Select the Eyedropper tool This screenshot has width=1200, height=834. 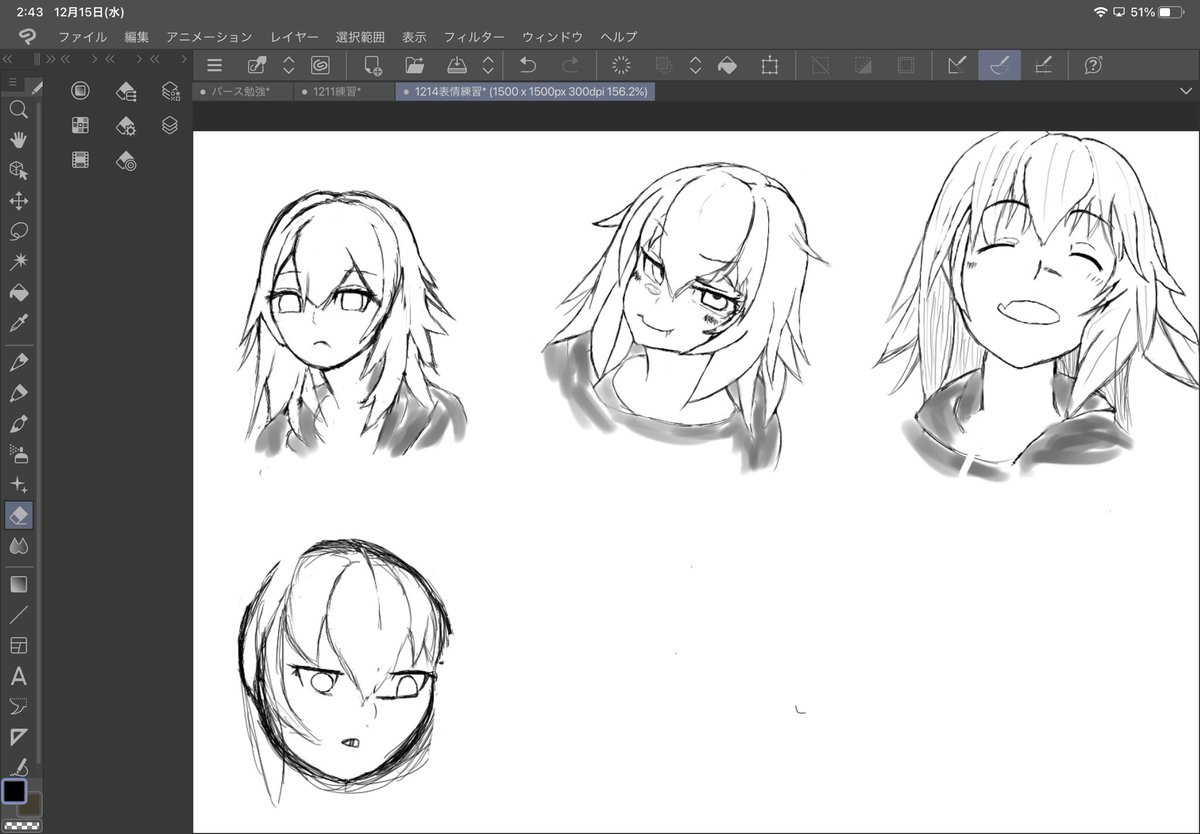(x=18, y=323)
